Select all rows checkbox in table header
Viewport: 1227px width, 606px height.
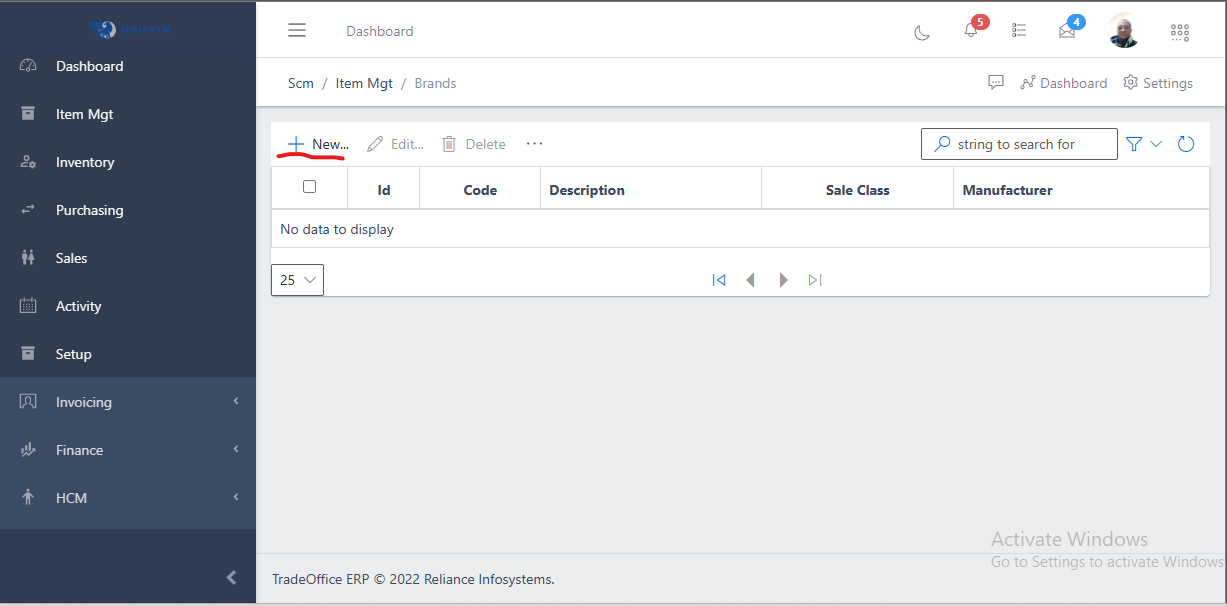[309, 187]
